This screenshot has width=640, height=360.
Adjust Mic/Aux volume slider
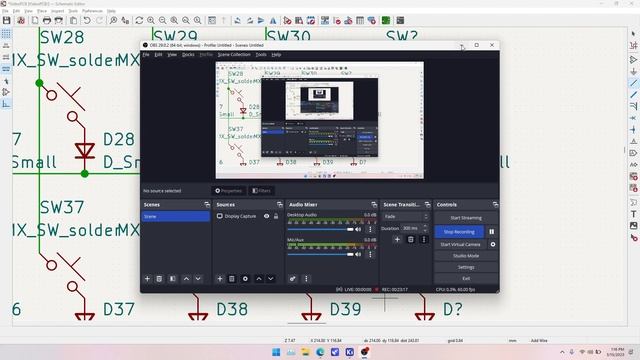(x=320, y=254)
